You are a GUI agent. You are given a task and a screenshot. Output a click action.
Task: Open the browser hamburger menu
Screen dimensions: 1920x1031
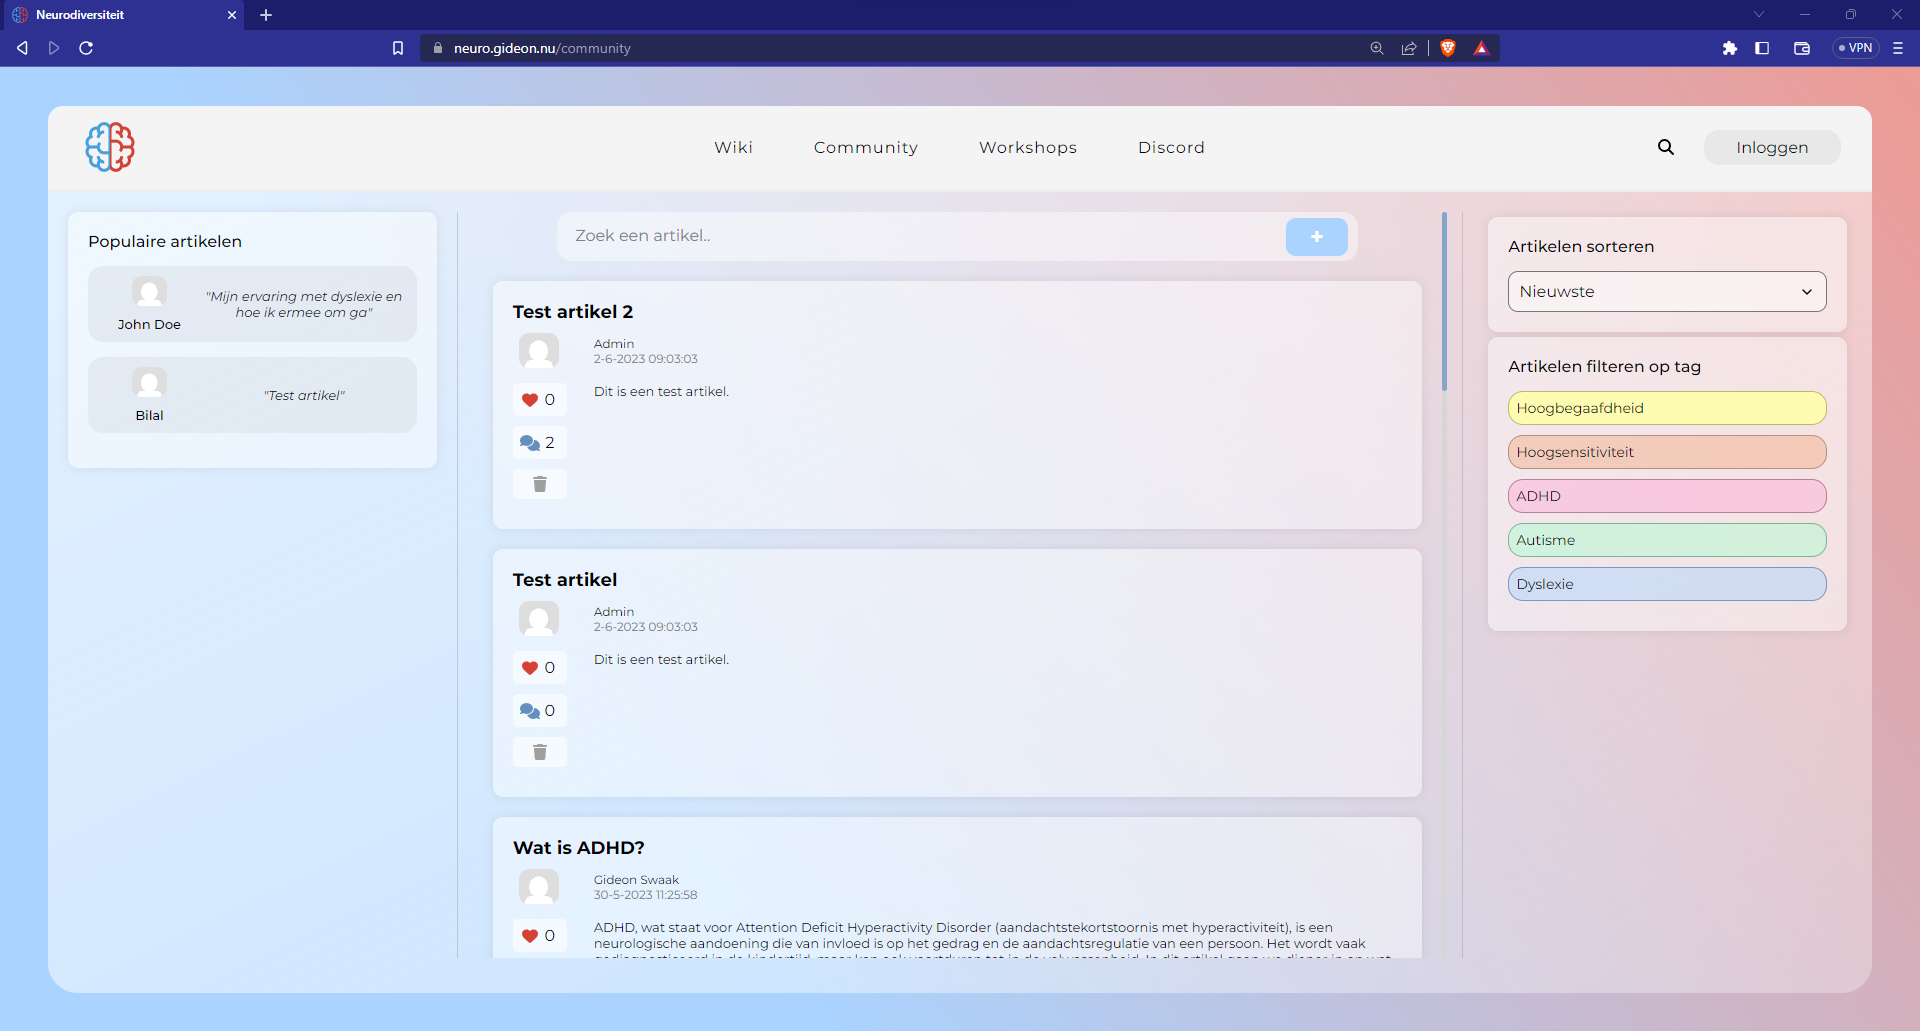click(1897, 48)
